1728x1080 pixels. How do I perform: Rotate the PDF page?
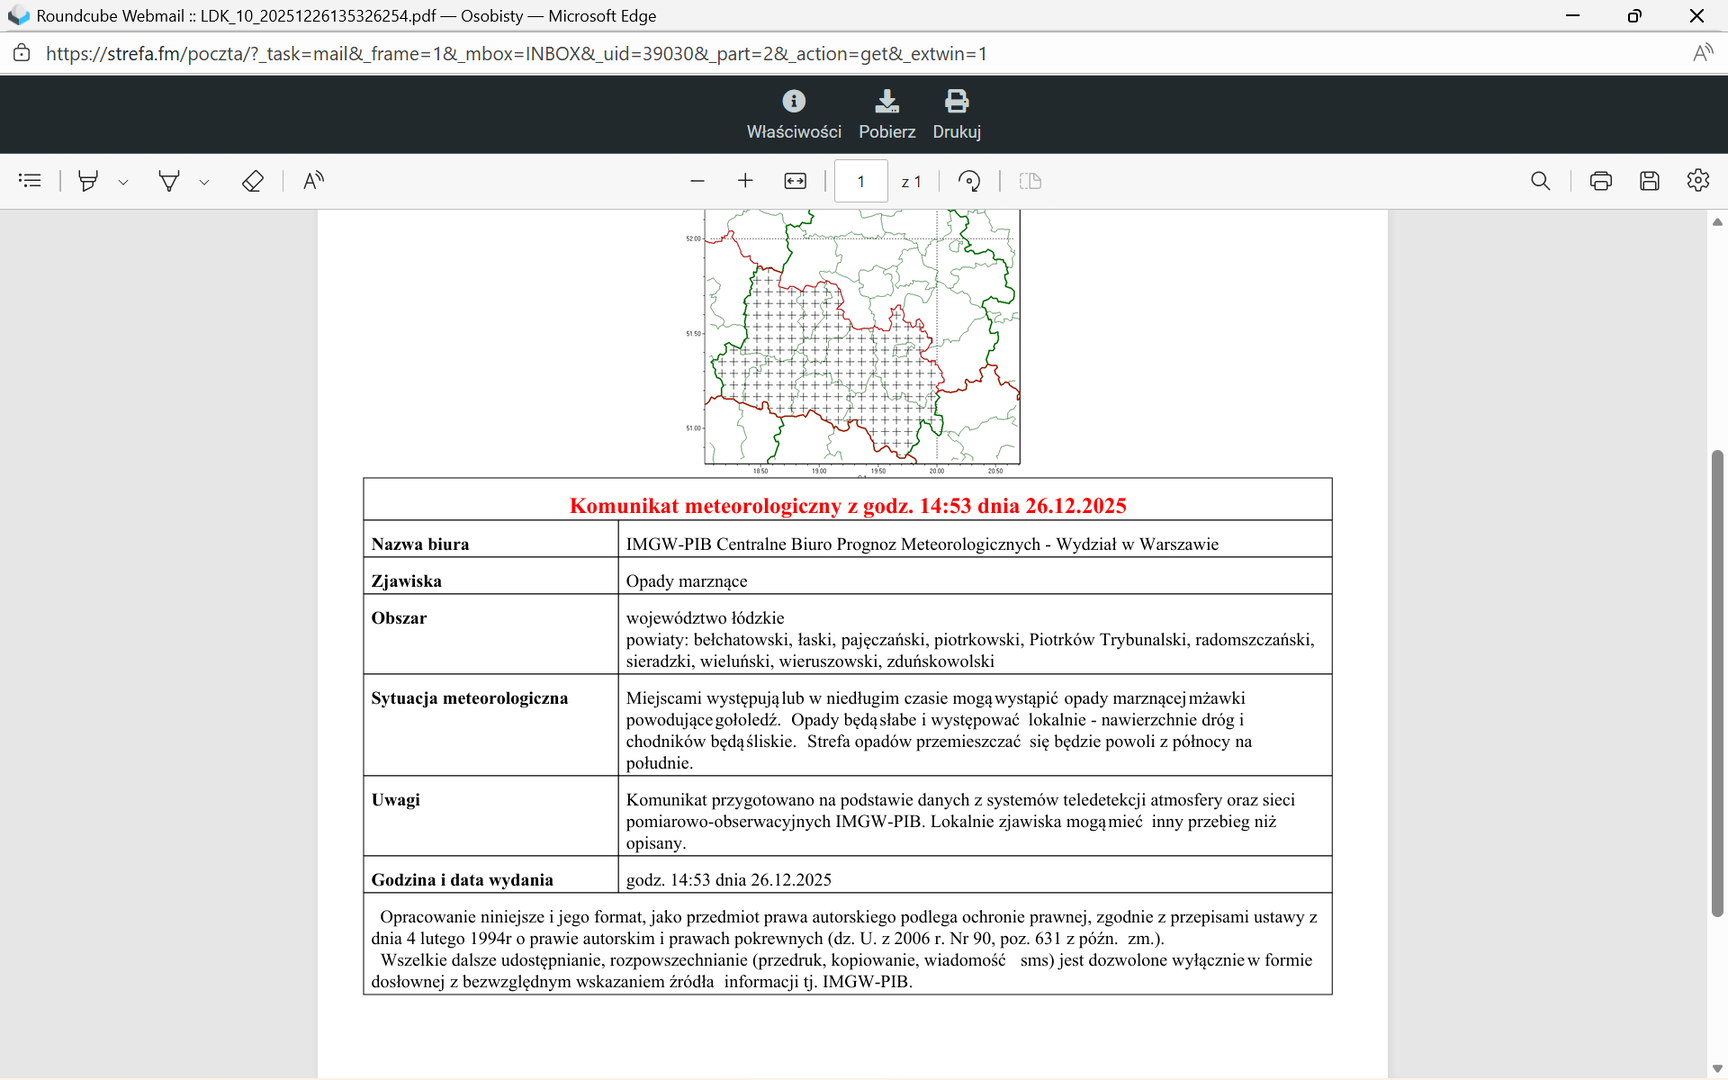coord(969,181)
